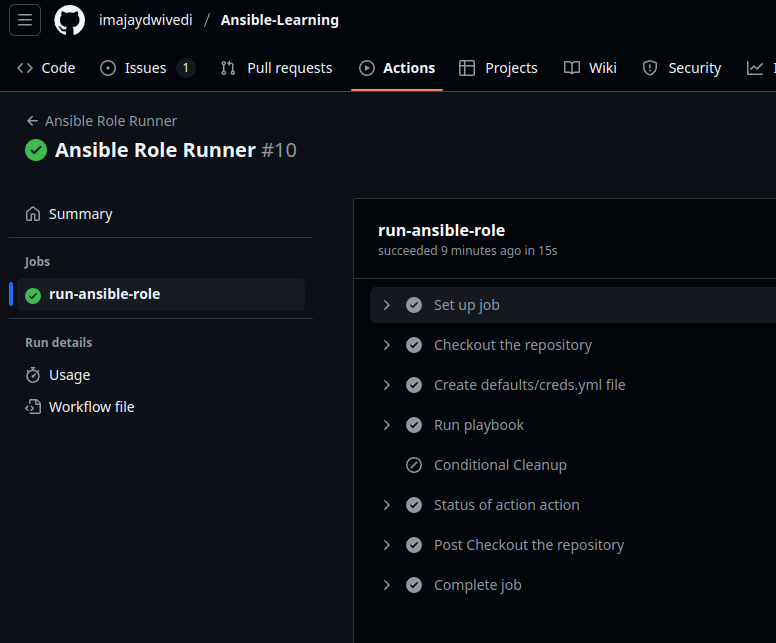Select the run-ansible-role job in sidebar
The height and width of the screenshot is (643, 776).
(x=161, y=294)
